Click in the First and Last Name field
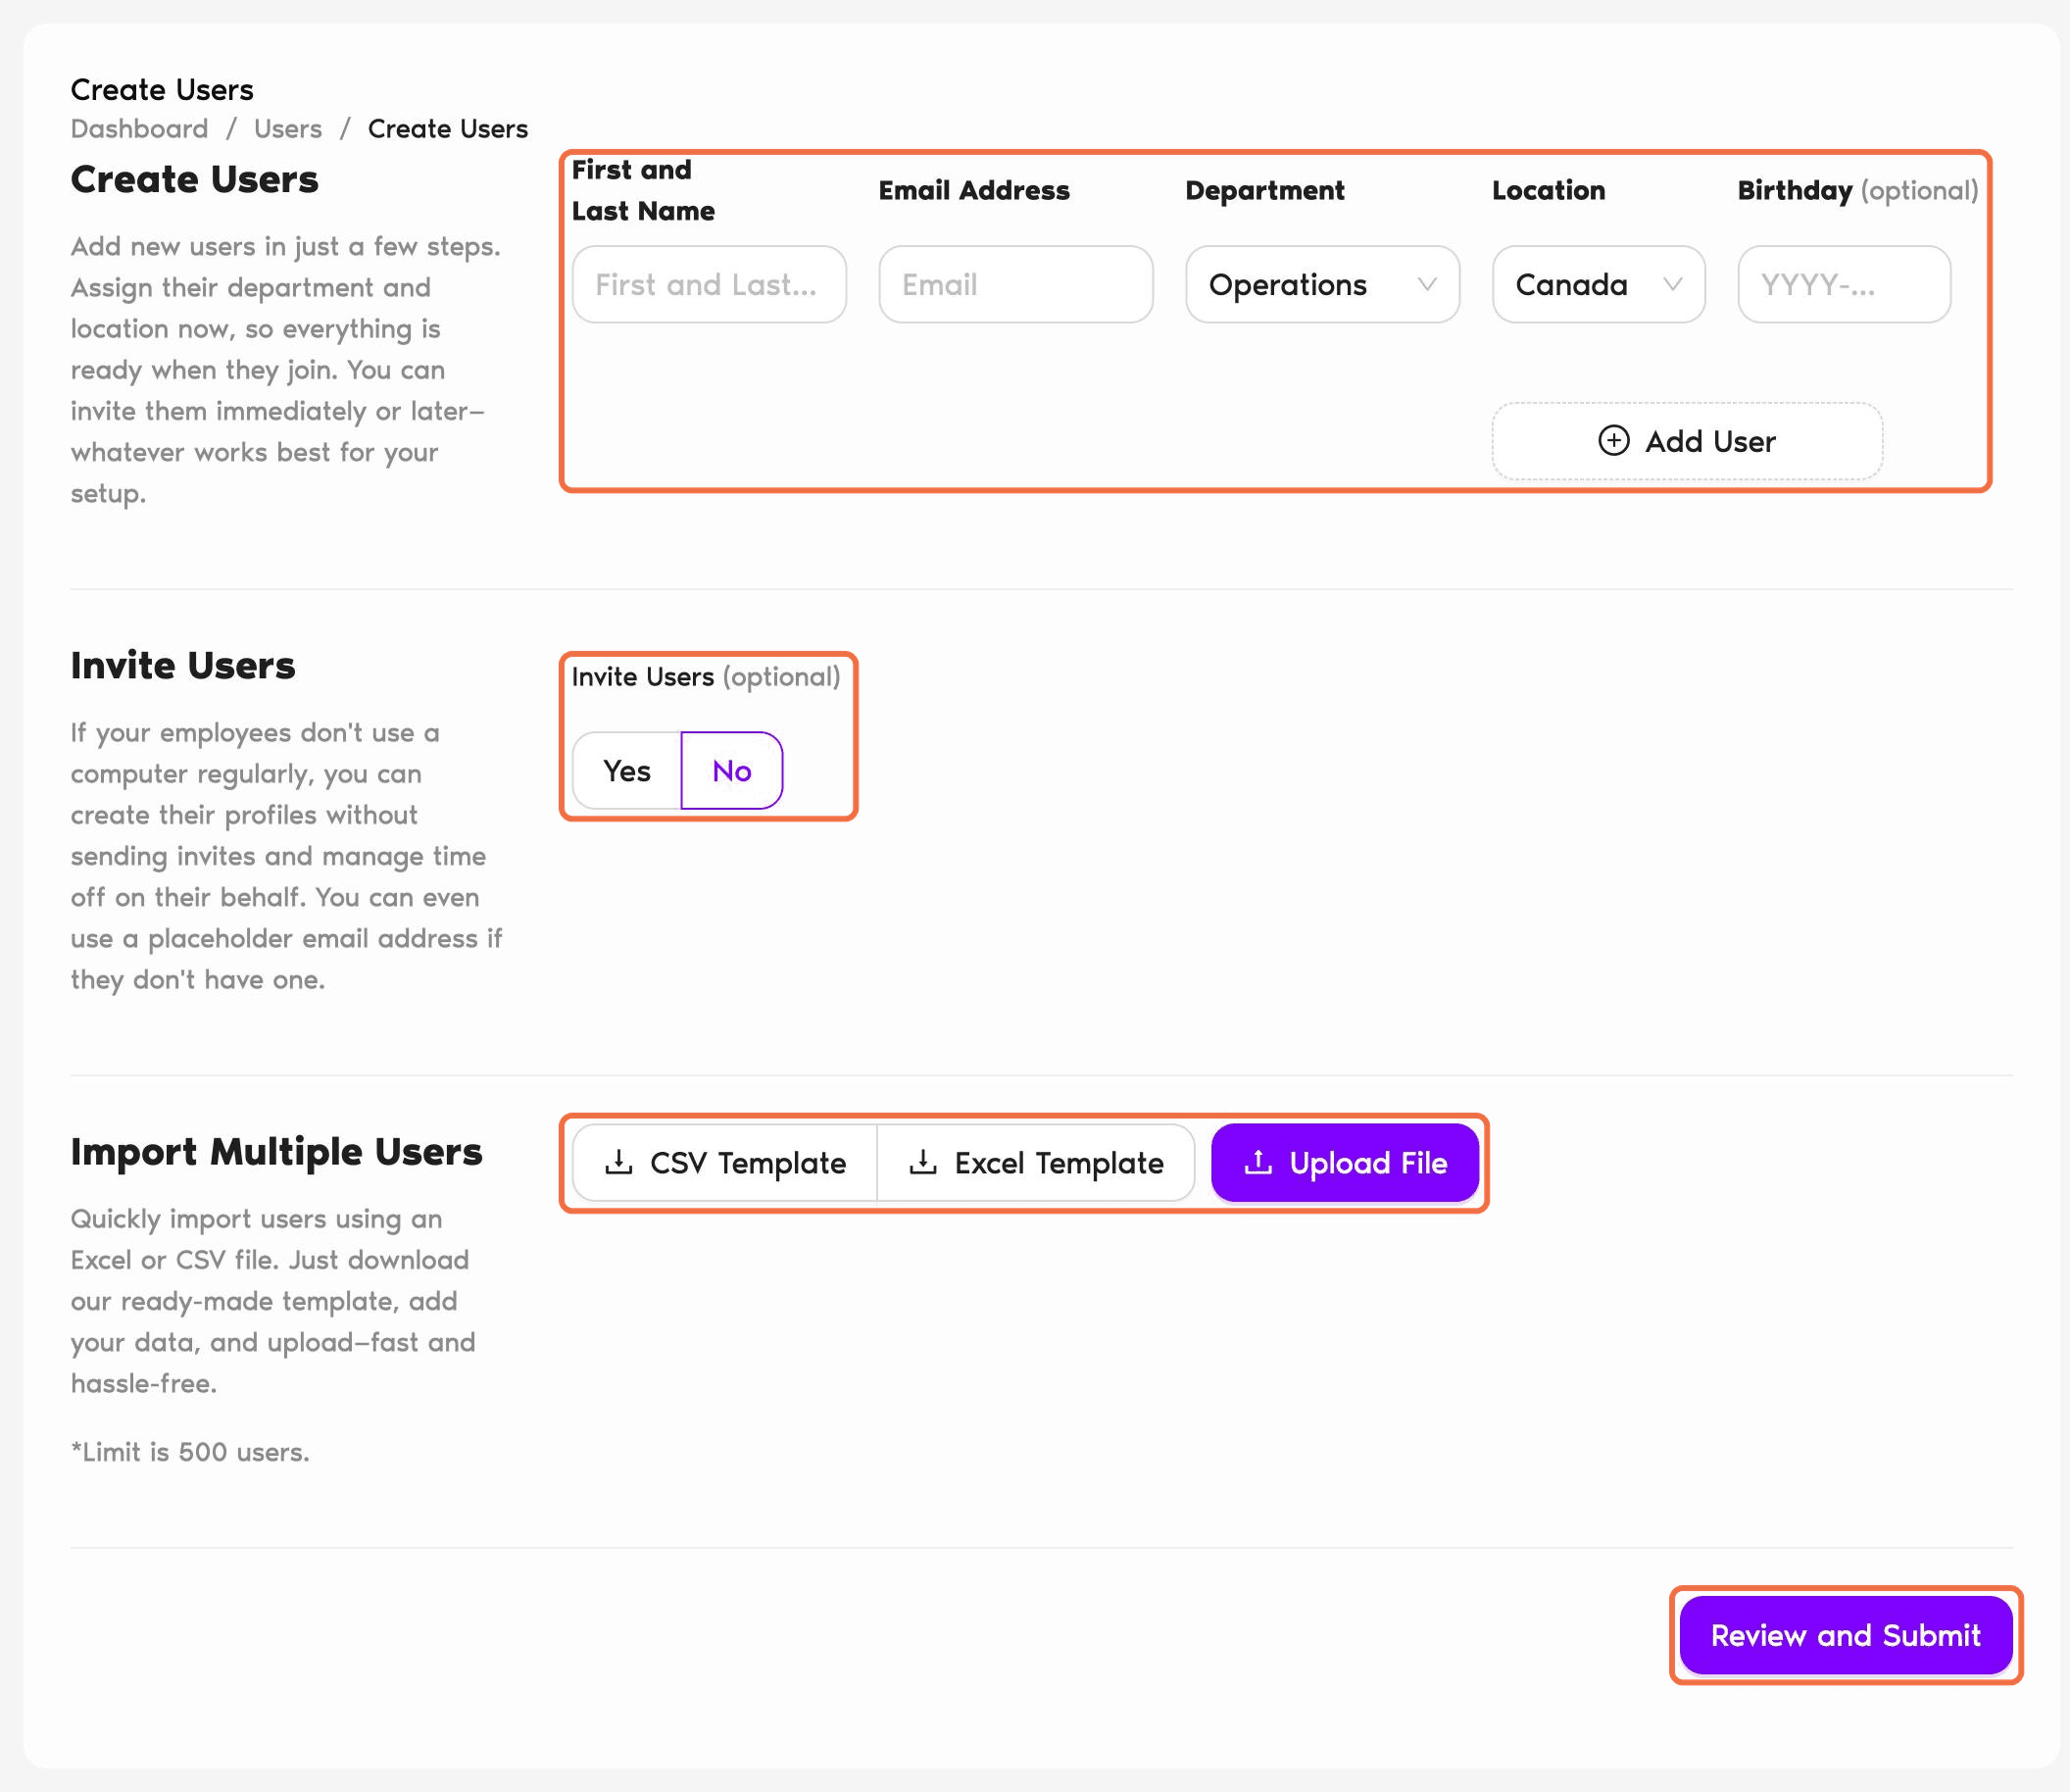The width and height of the screenshot is (2070, 1792). (709, 285)
